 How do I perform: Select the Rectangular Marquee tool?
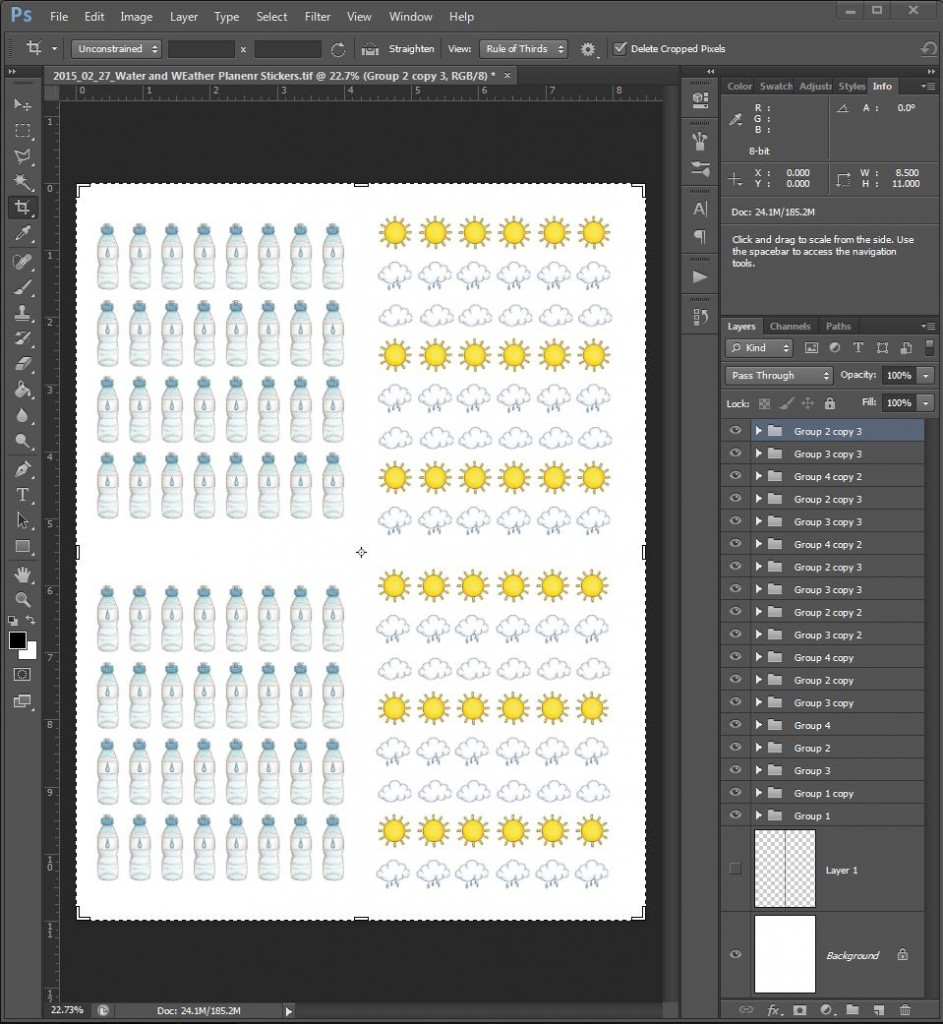coord(23,131)
